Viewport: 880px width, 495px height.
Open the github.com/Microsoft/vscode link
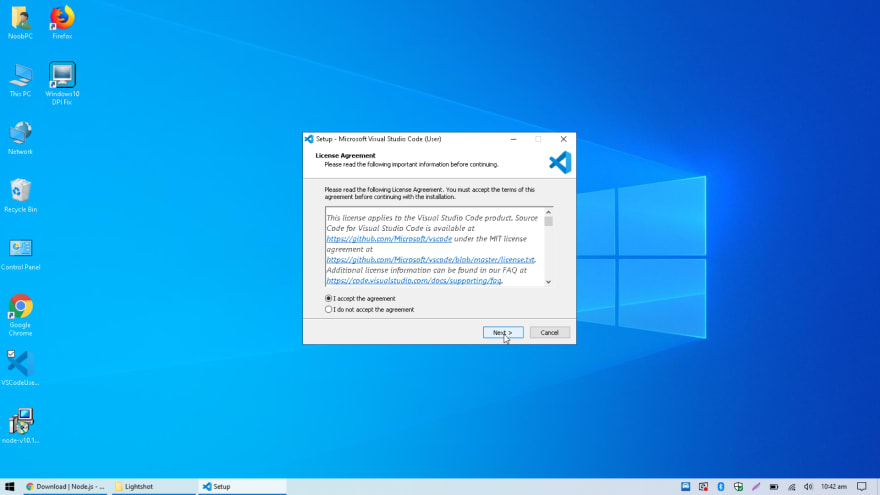389,239
